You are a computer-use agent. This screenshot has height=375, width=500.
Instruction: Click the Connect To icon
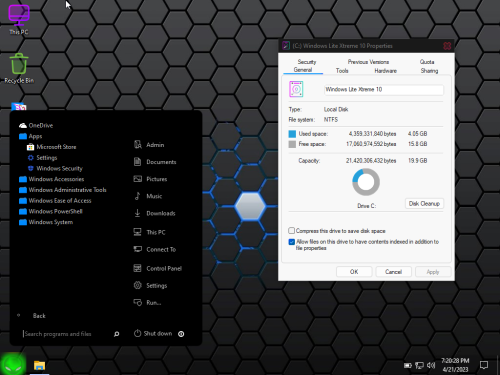coord(138,249)
